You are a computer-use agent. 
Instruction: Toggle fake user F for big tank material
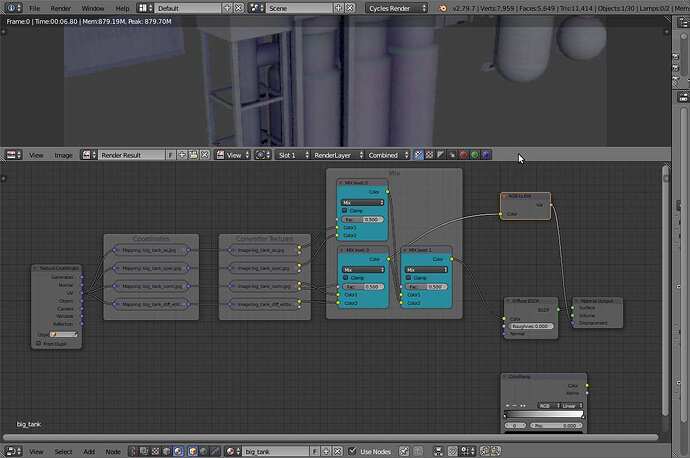[315, 451]
